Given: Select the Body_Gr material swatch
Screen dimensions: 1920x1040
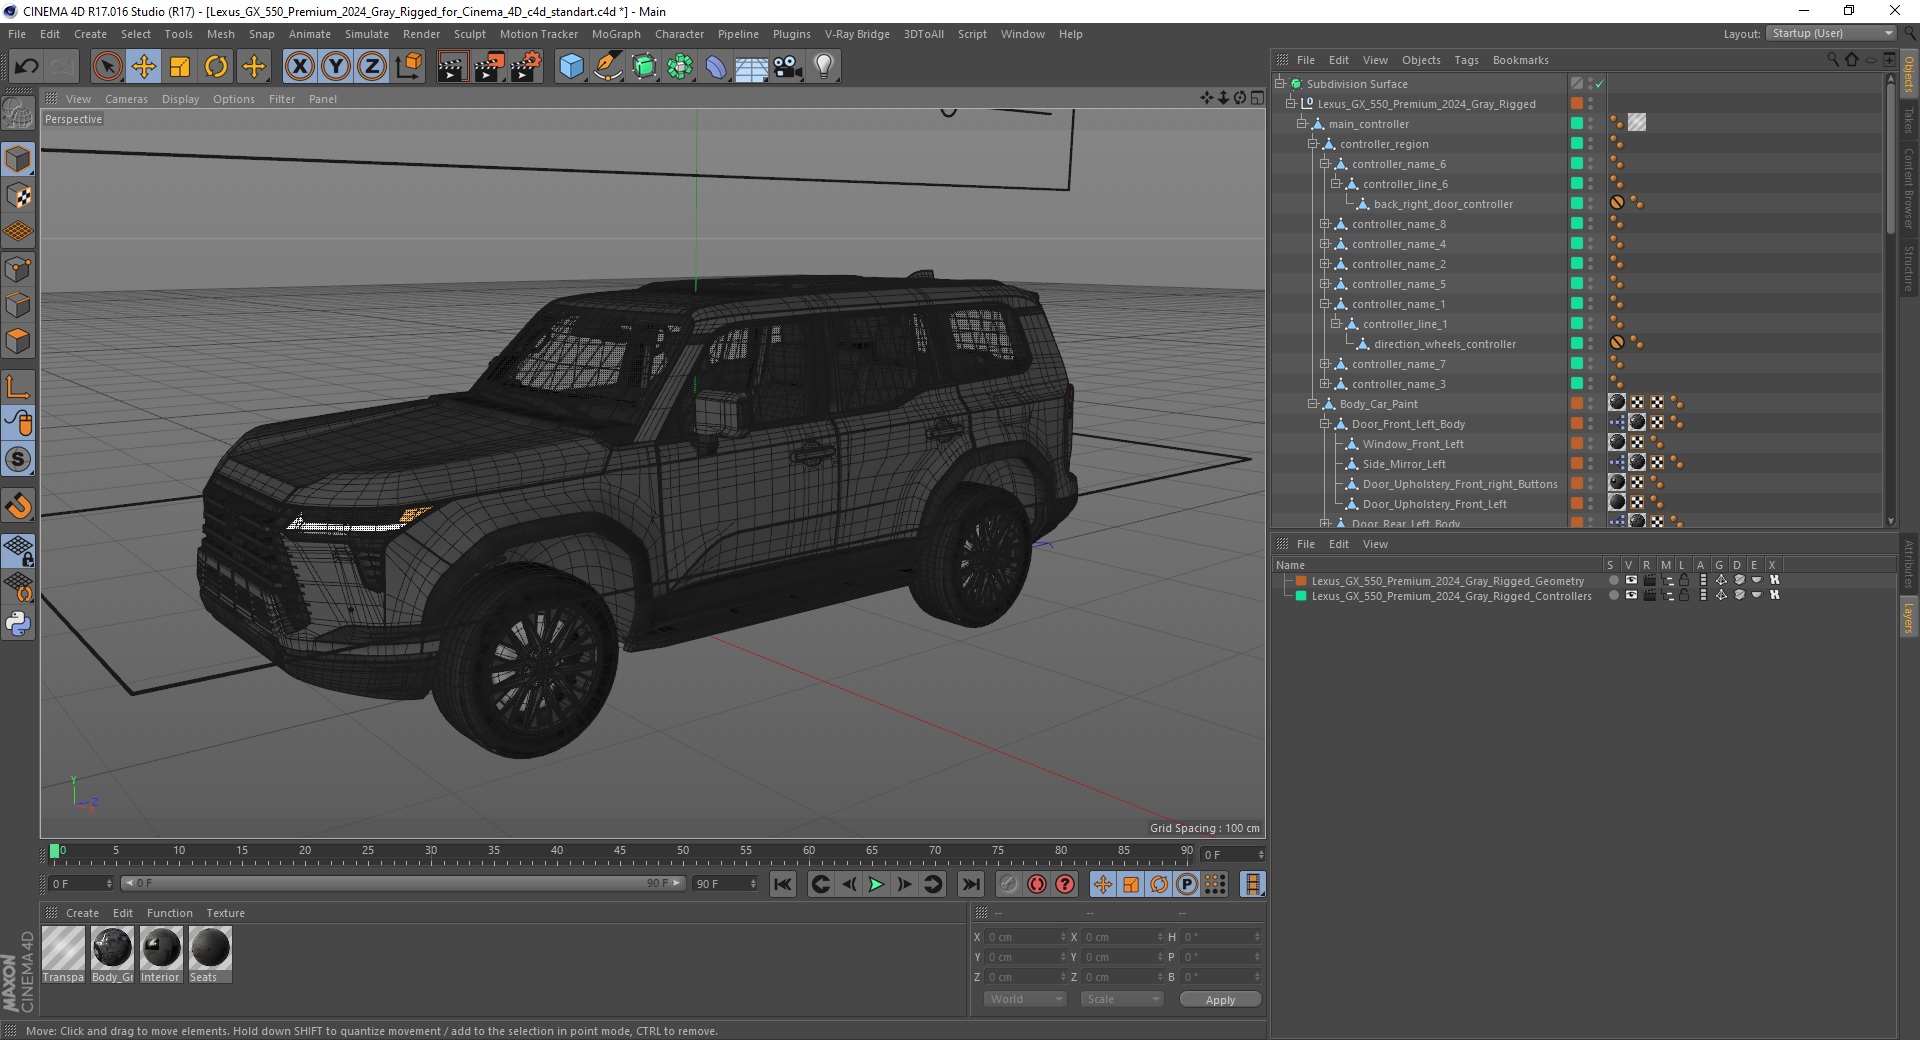Looking at the screenshot, I should click(x=112, y=953).
